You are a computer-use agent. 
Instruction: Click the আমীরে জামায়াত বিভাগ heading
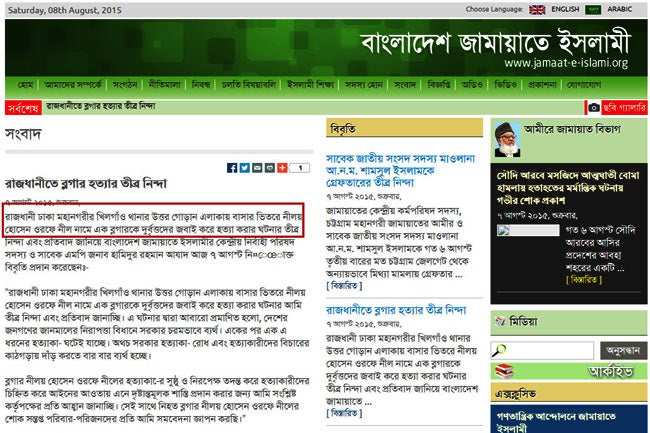[x=572, y=129]
